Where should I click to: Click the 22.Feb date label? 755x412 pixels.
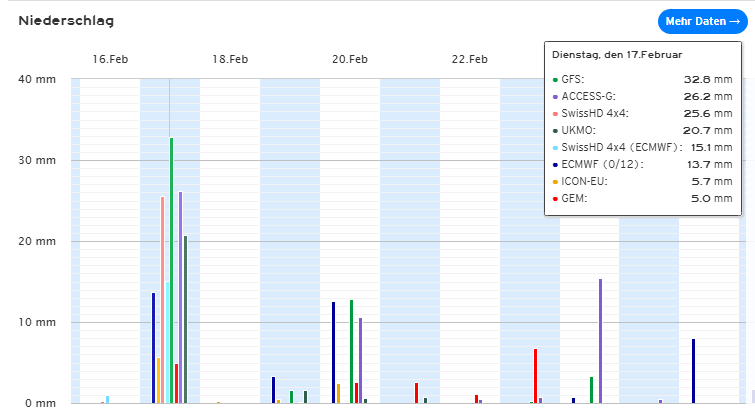(469, 59)
